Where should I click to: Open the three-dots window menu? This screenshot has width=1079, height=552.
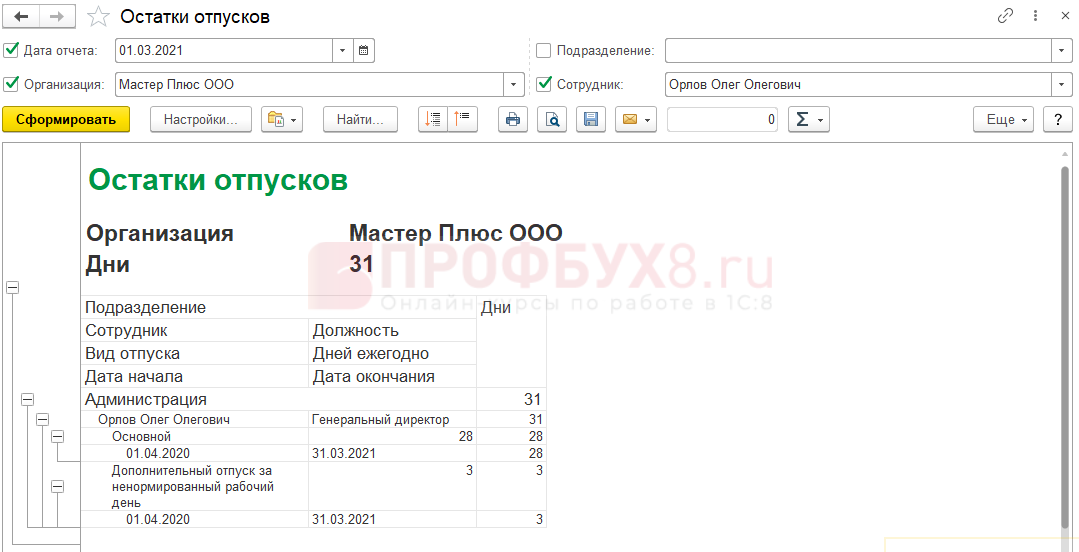(1034, 17)
